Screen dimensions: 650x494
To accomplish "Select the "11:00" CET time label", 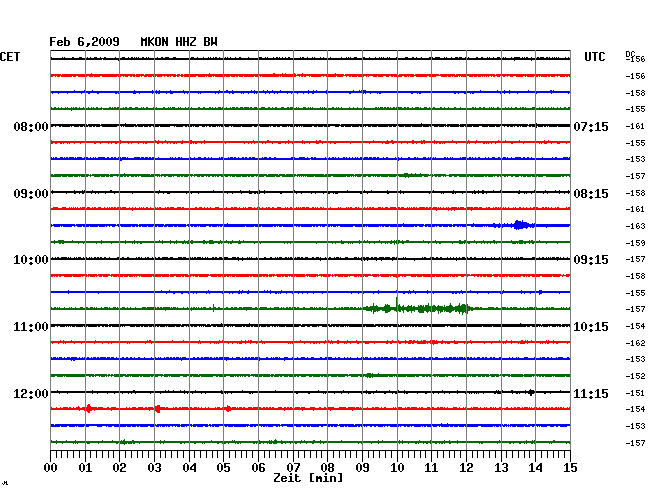I will (x=31, y=327).
